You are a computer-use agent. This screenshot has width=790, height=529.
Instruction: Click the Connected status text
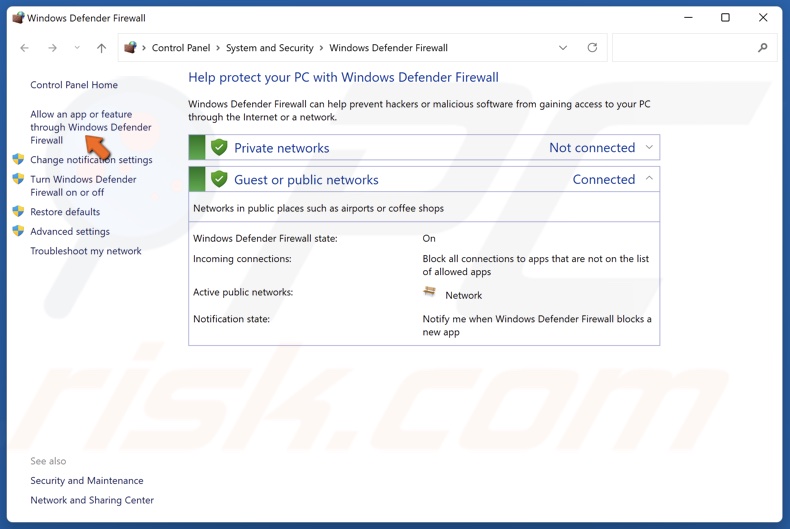point(604,179)
